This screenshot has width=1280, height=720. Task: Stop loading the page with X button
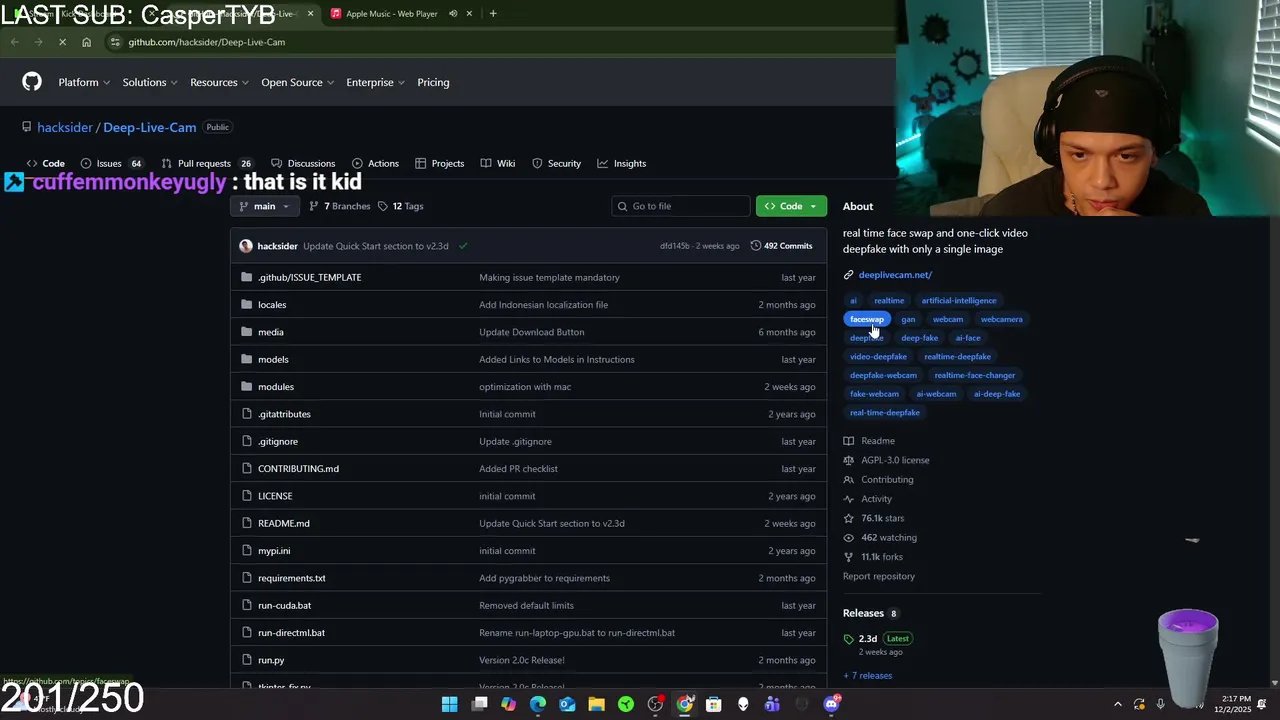(62, 42)
